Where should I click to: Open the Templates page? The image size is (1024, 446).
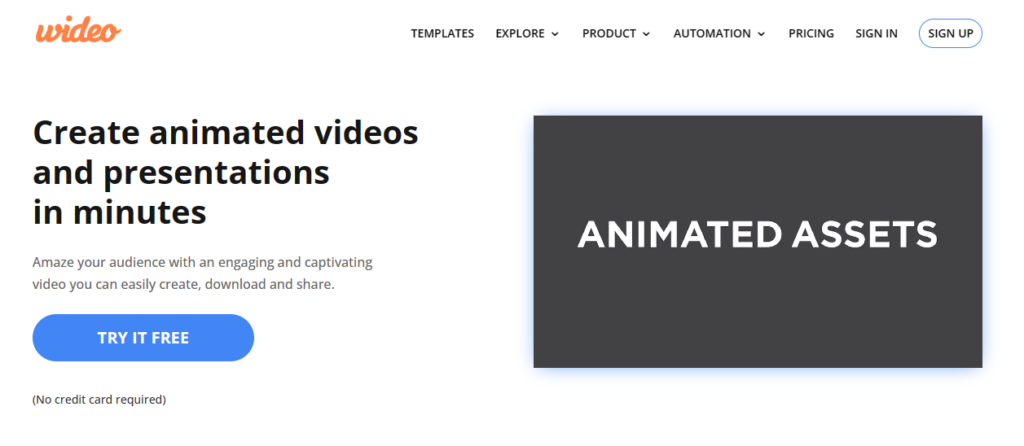(x=442, y=34)
